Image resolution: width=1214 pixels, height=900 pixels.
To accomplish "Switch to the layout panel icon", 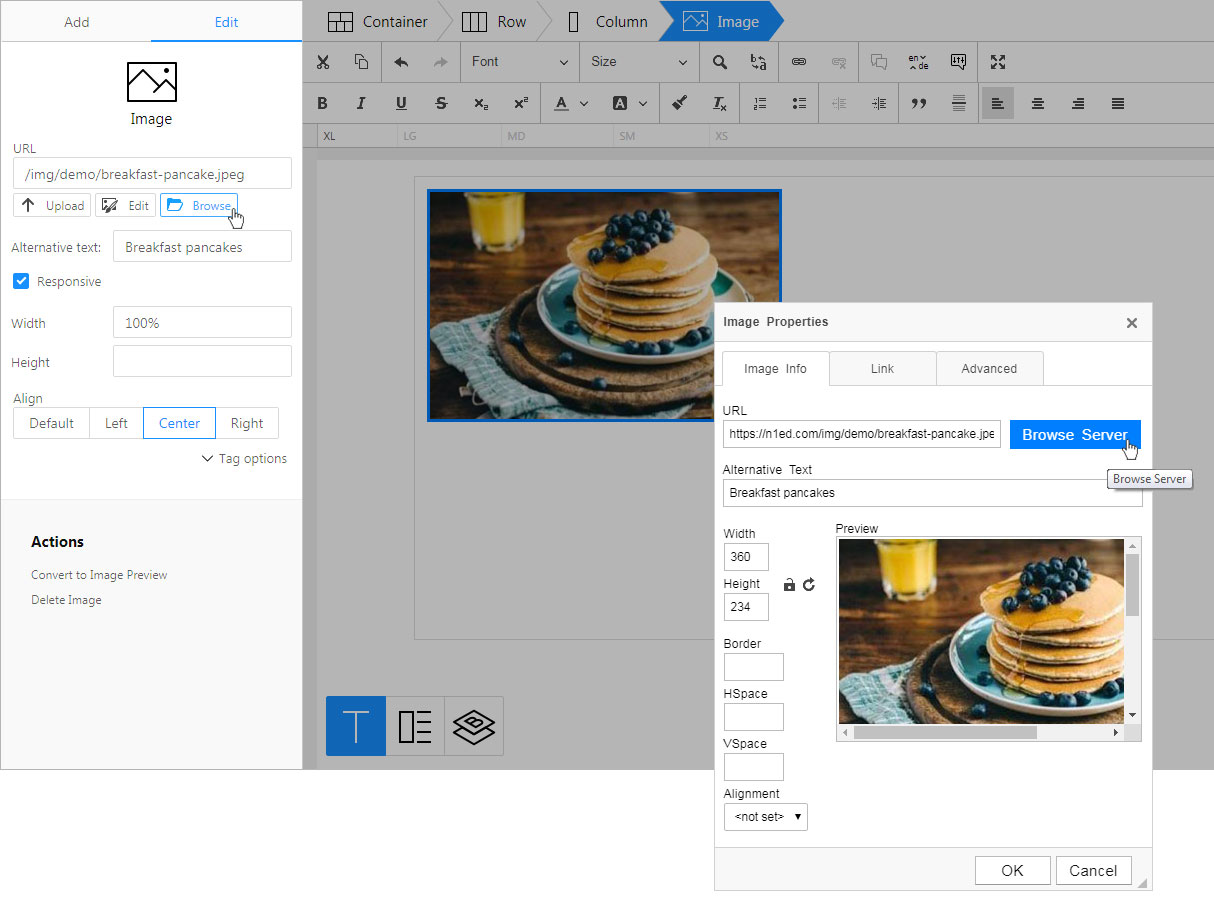I will click(x=415, y=726).
